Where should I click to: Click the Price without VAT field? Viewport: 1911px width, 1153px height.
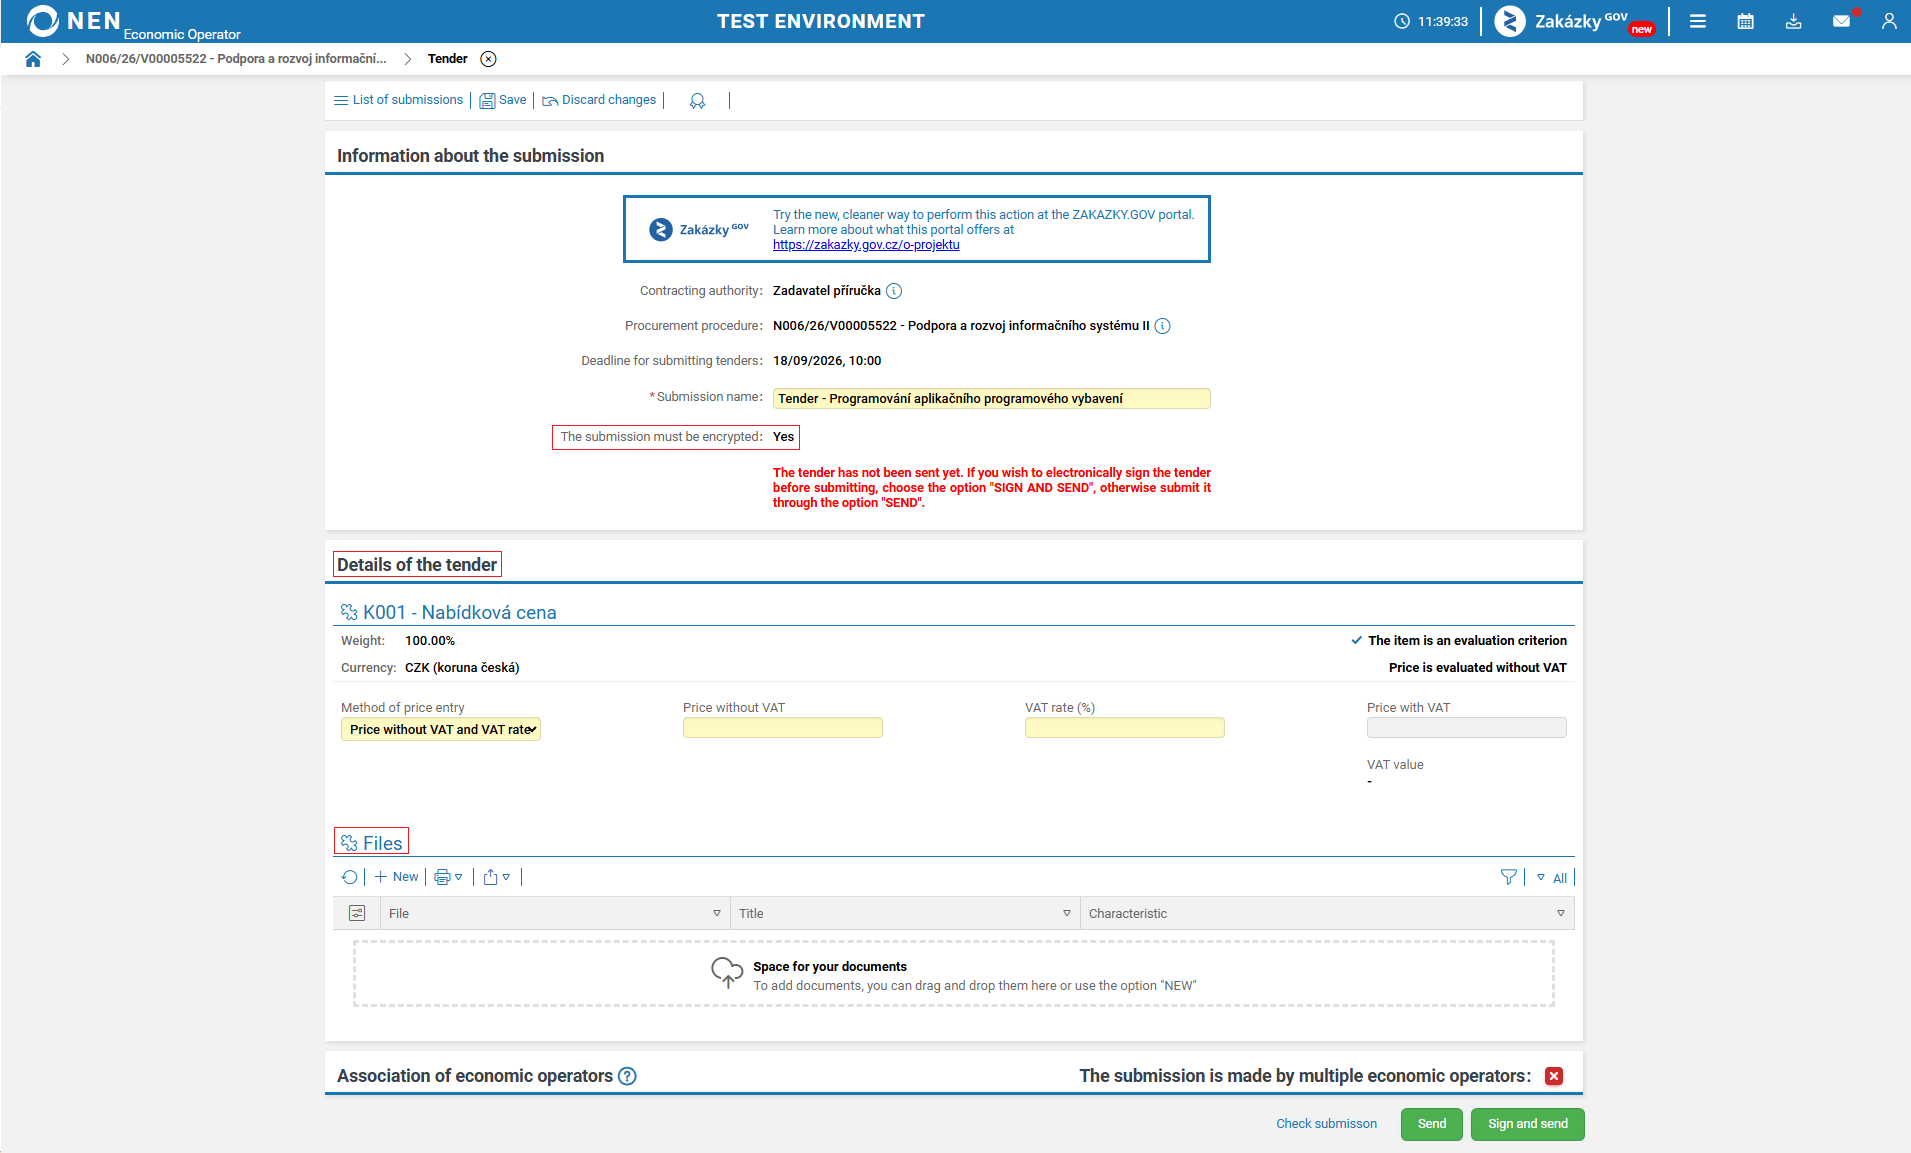(783, 728)
